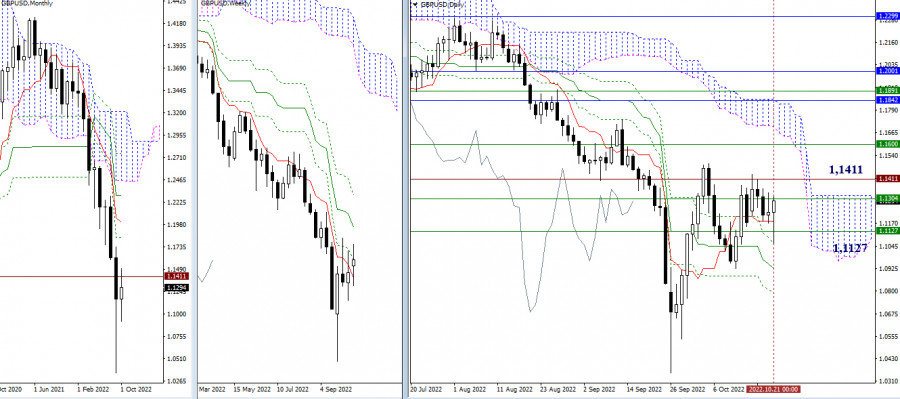This screenshot has width=900, height=399.
Task: Select the bold 1,1411 annotation text
Action: click(846, 170)
